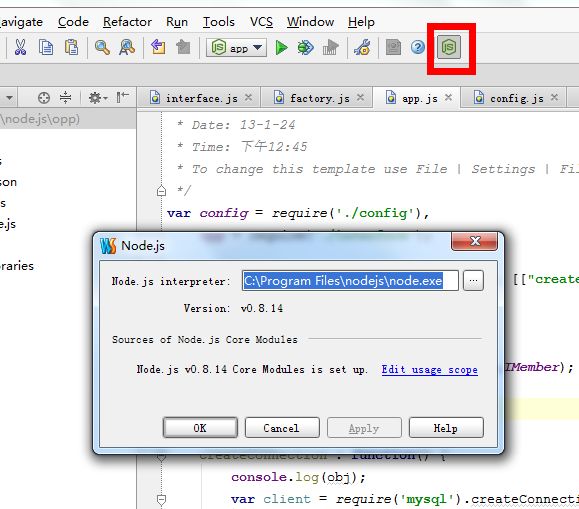Click the Collapse All icon in project panel
579x509 pixels.
[65, 98]
